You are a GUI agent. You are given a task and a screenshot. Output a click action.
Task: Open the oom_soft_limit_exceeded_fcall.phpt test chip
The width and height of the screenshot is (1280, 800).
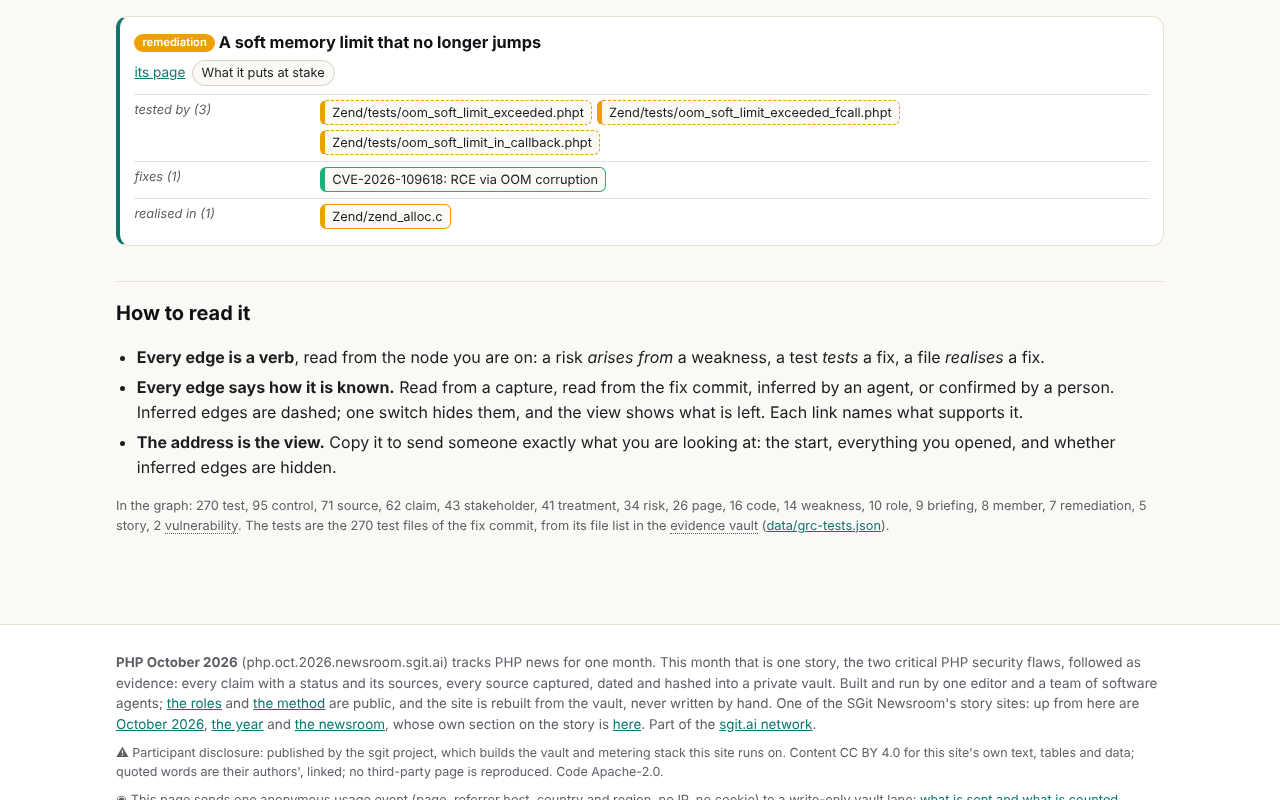748,113
